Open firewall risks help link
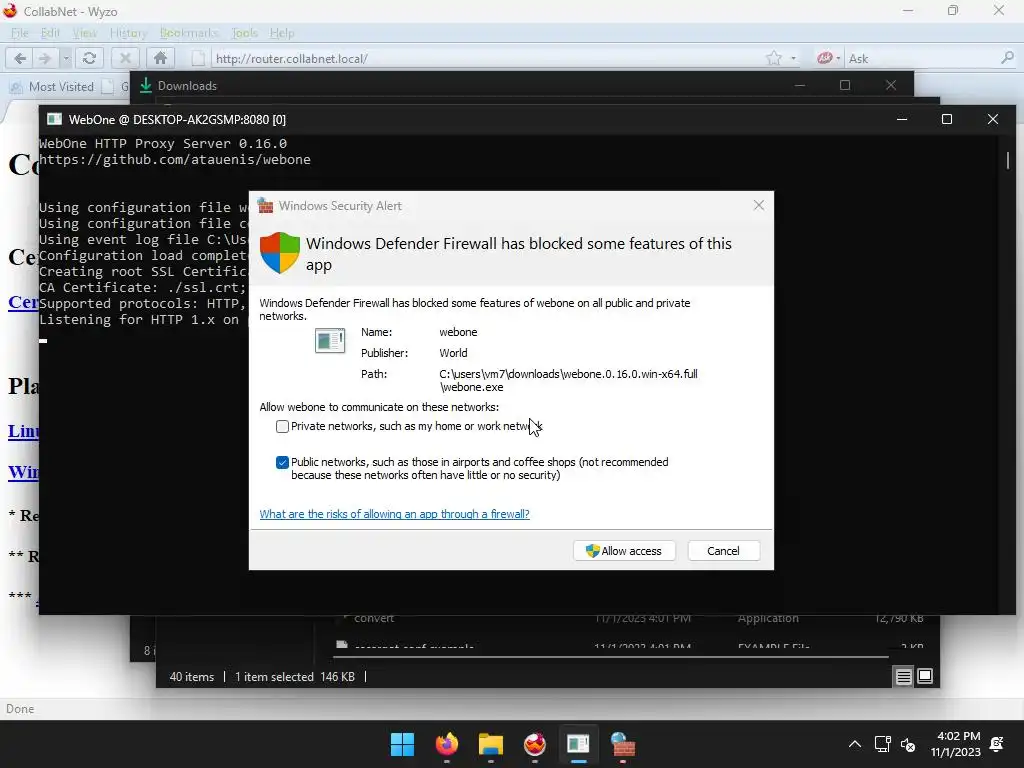The height and width of the screenshot is (768, 1024). coord(394,514)
